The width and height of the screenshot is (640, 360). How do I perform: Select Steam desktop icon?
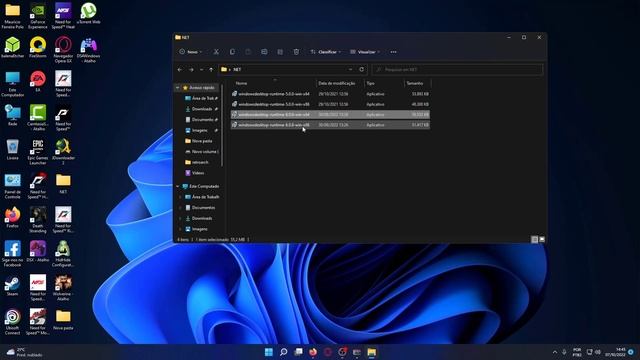coord(13,285)
